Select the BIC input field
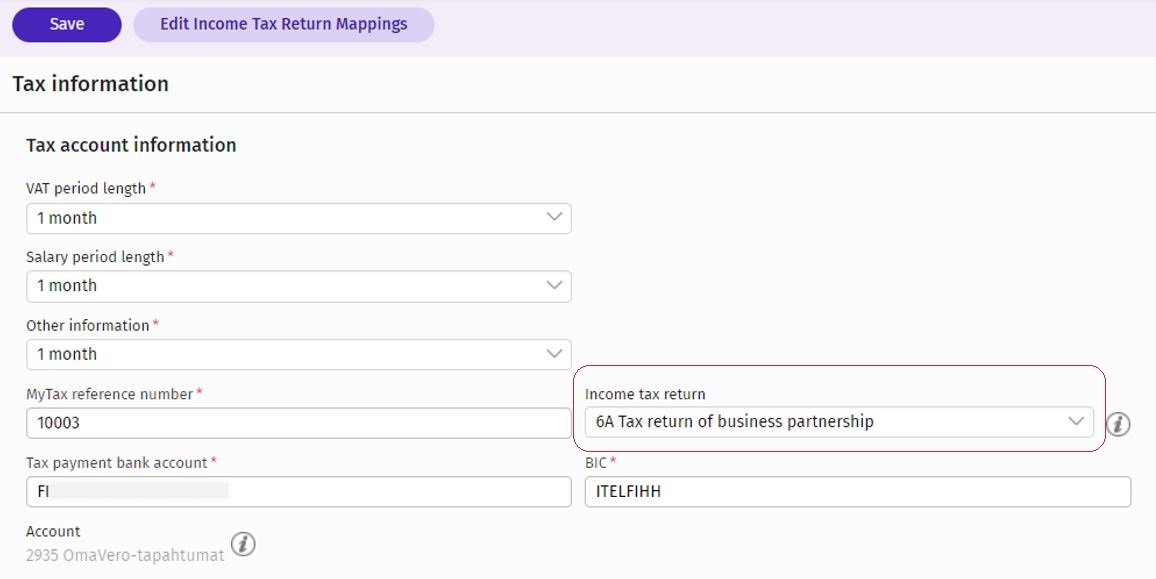 pyautogui.click(x=857, y=491)
